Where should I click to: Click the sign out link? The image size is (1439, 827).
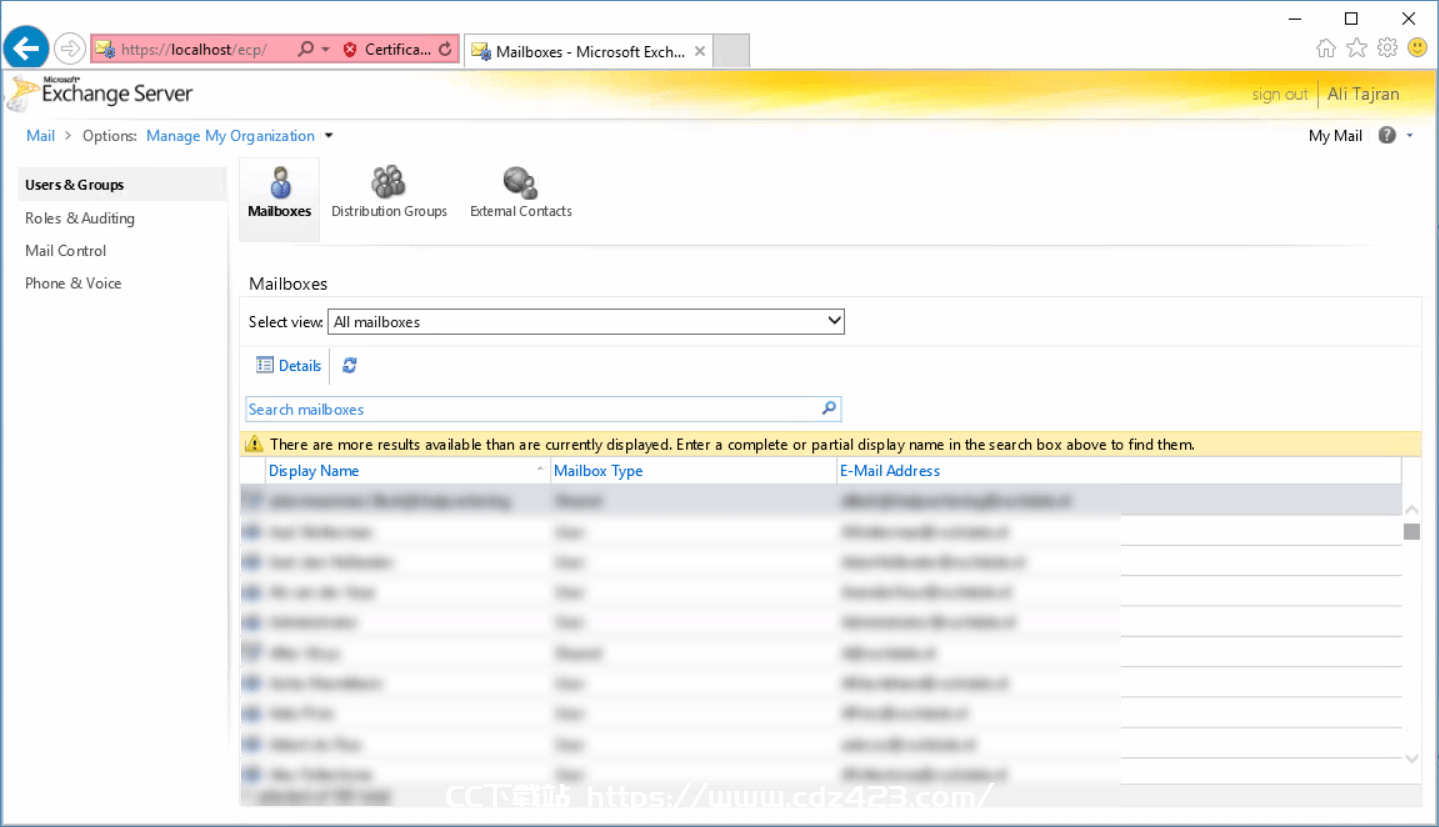pos(1279,94)
